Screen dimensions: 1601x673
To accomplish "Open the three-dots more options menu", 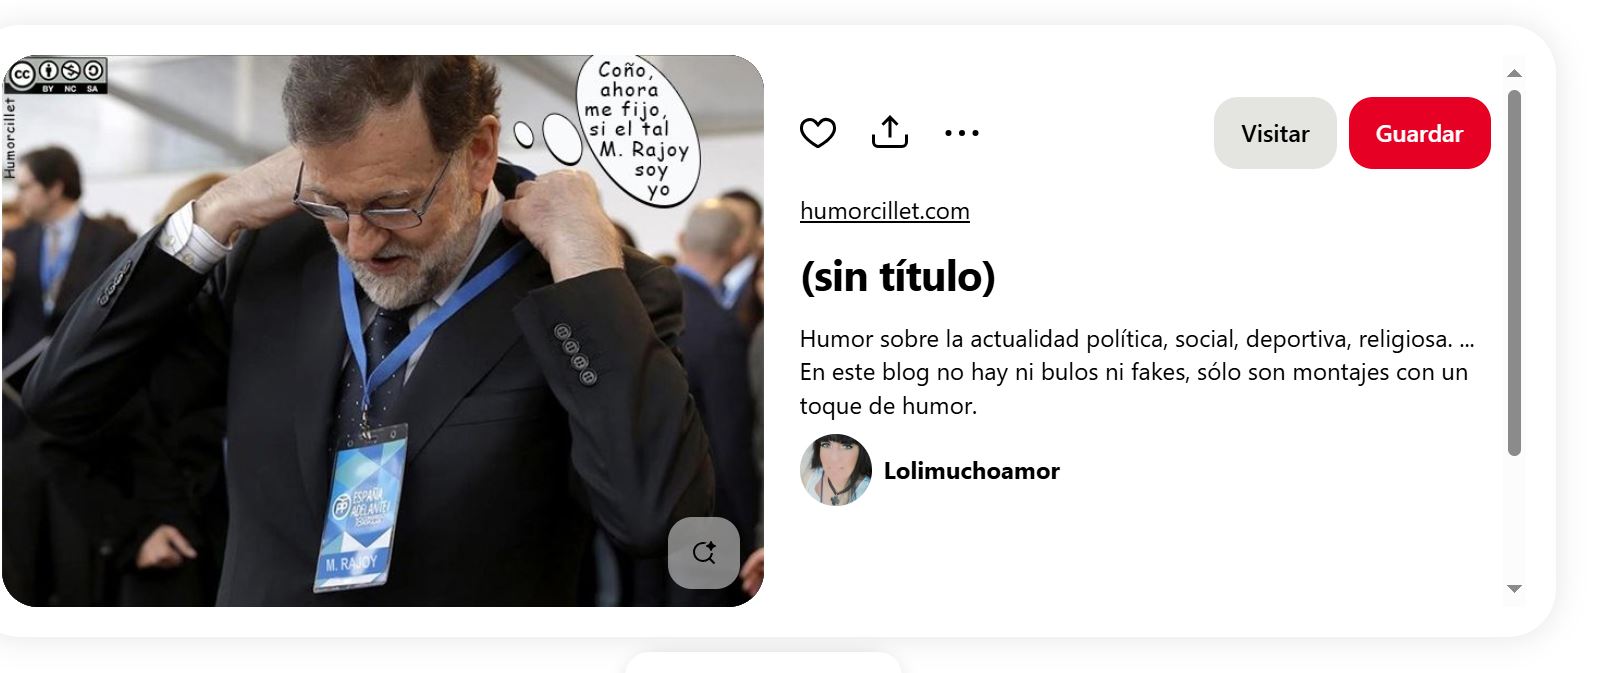I will 961,133.
